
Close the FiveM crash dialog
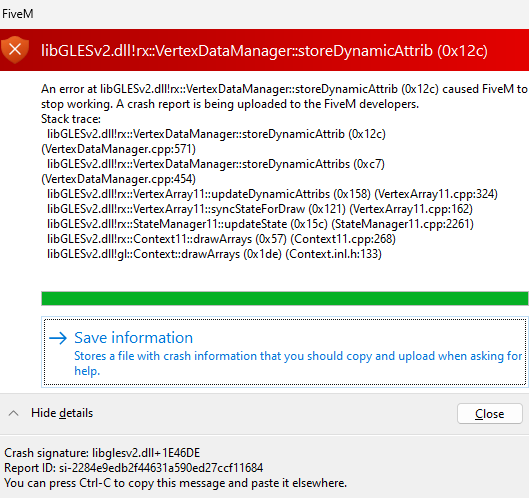(490, 414)
